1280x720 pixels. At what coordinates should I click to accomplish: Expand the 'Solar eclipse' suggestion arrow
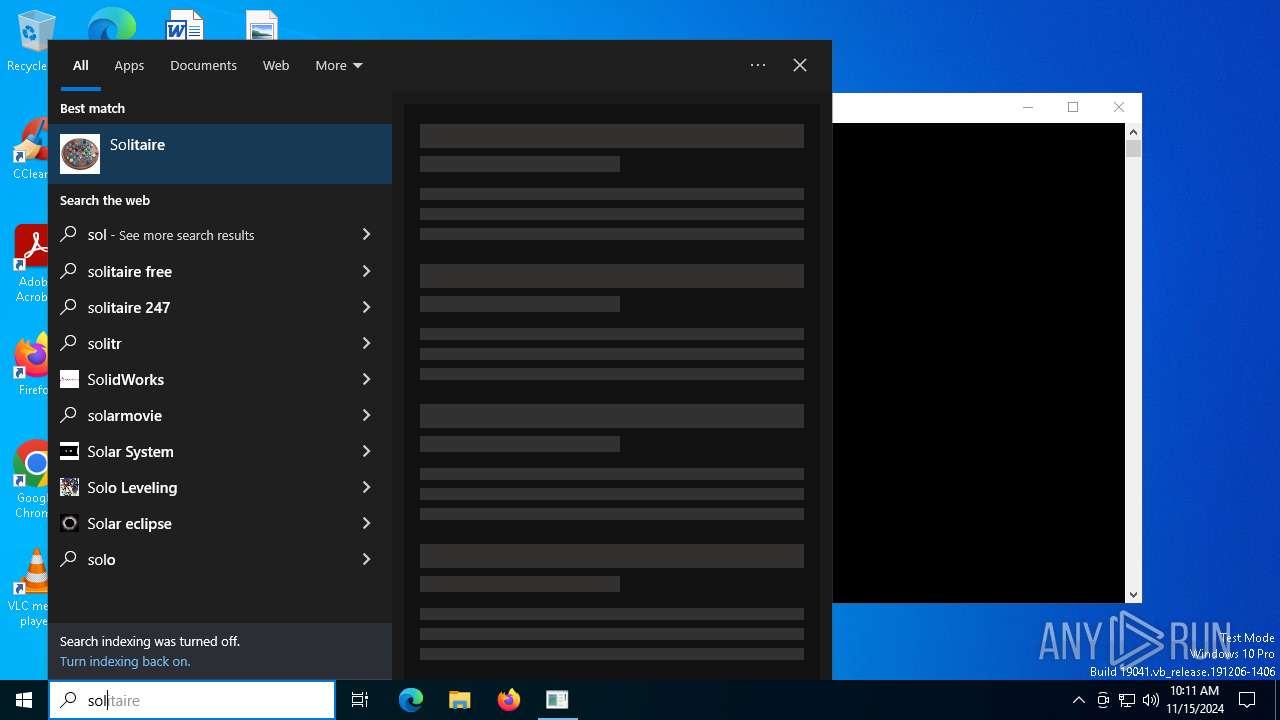point(366,523)
